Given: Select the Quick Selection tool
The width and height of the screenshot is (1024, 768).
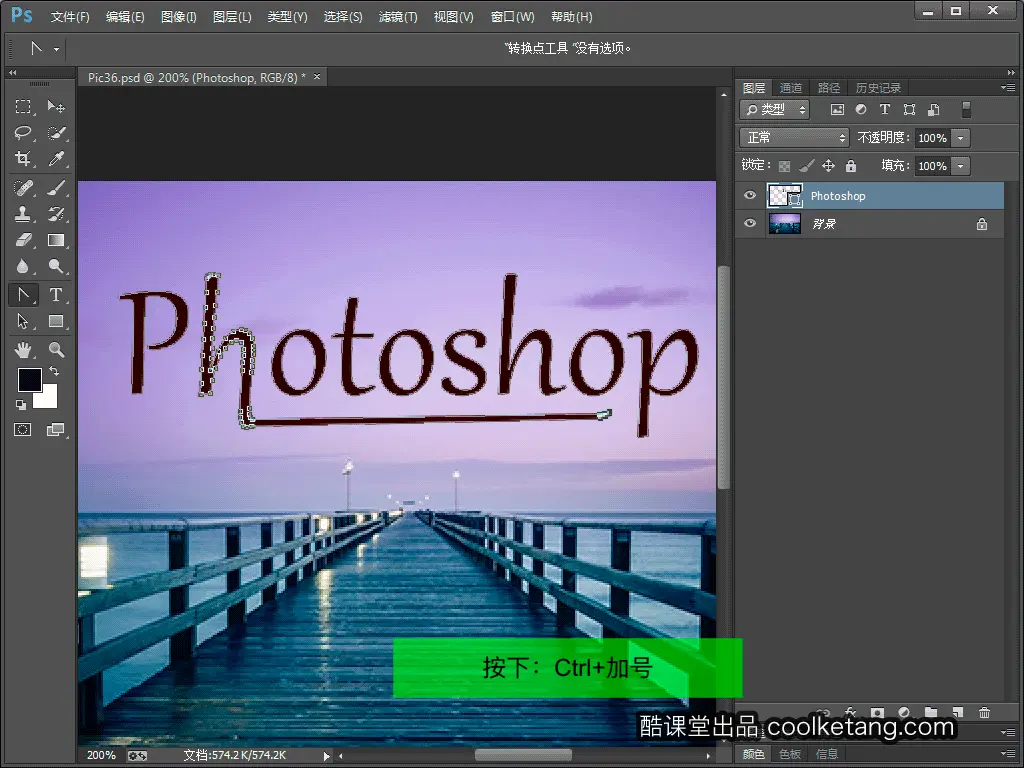Looking at the screenshot, I should (56, 133).
